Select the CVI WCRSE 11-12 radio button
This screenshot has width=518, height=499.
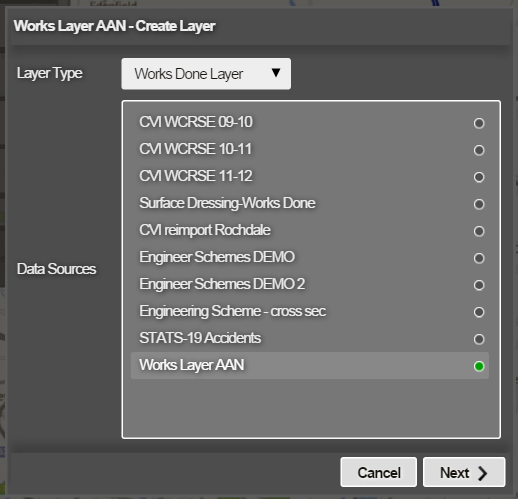click(479, 177)
